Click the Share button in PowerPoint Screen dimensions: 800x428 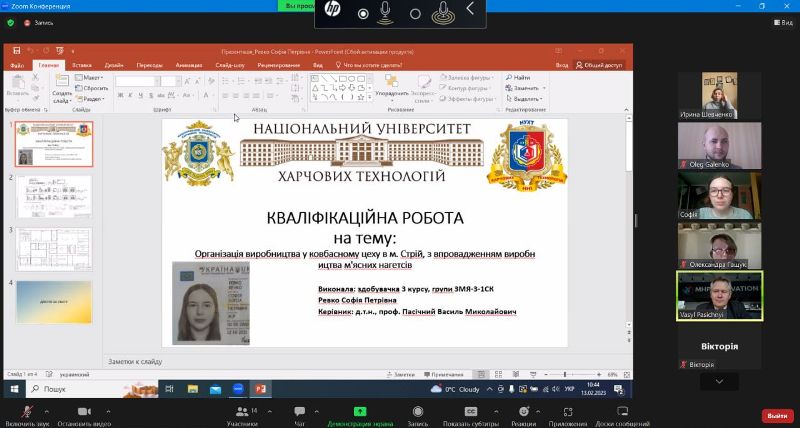tap(599, 65)
